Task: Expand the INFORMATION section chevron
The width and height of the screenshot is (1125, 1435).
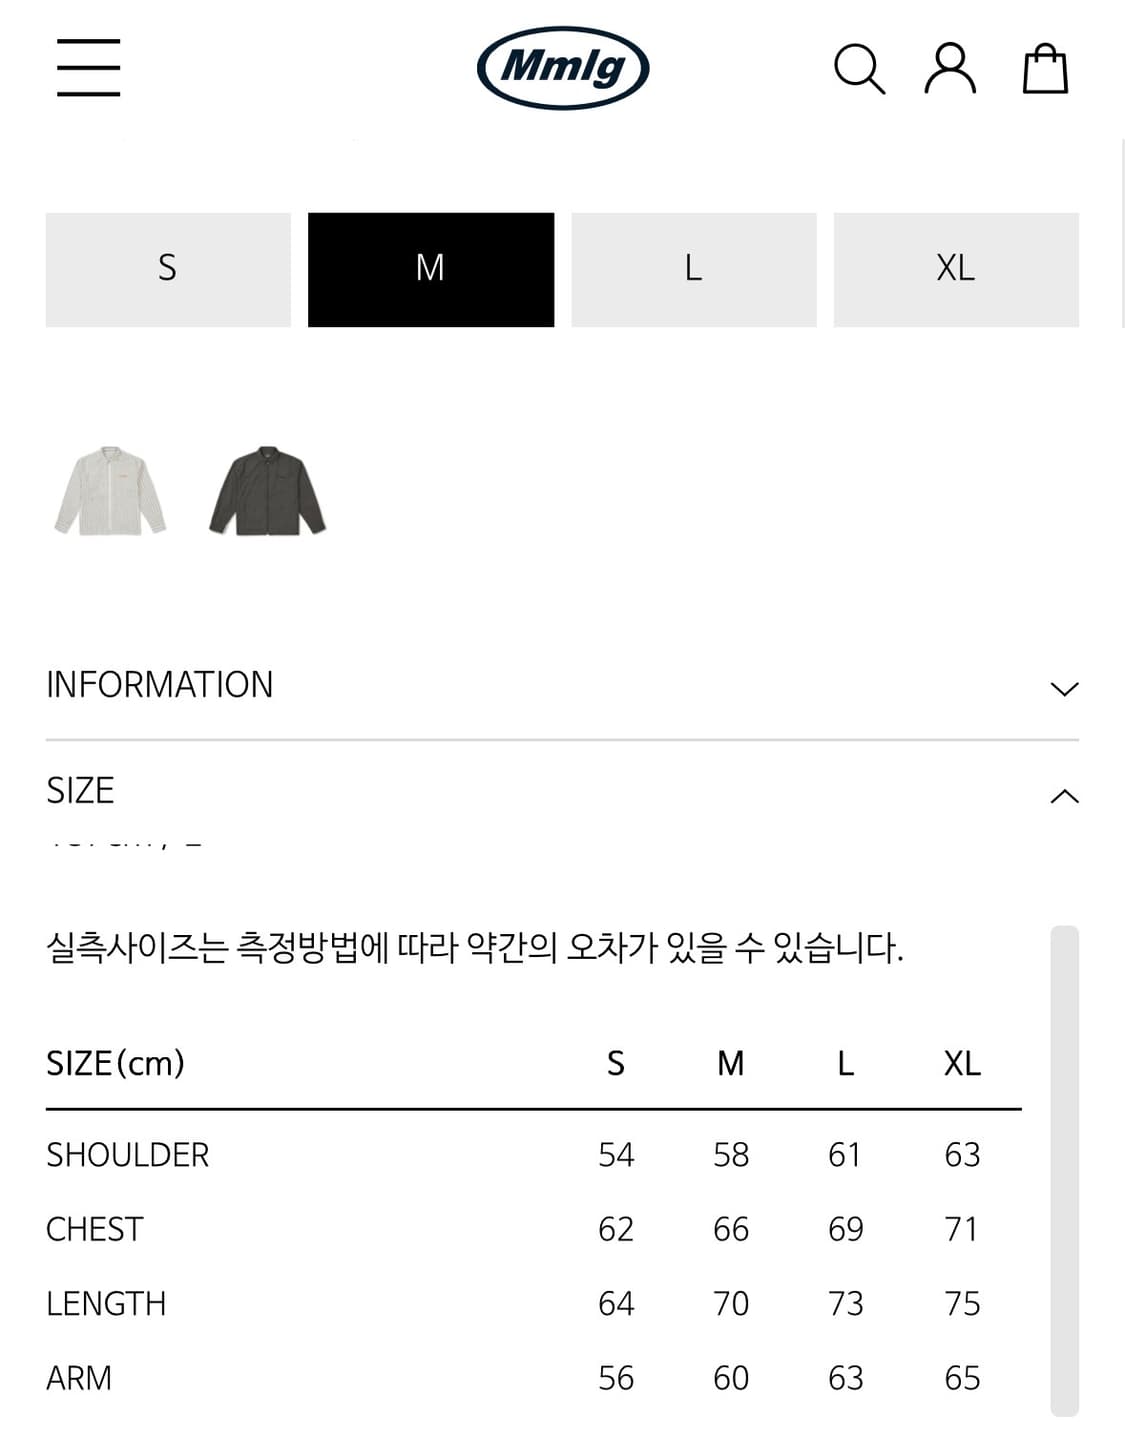Action: click(x=1066, y=686)
